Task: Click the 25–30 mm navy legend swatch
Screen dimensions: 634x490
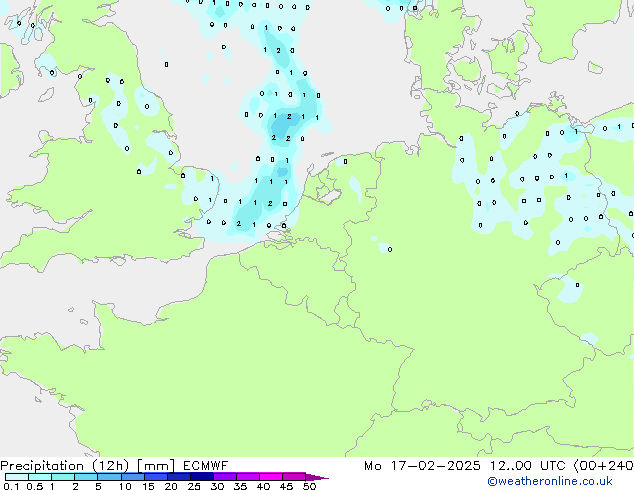Action: click(201, 477)
